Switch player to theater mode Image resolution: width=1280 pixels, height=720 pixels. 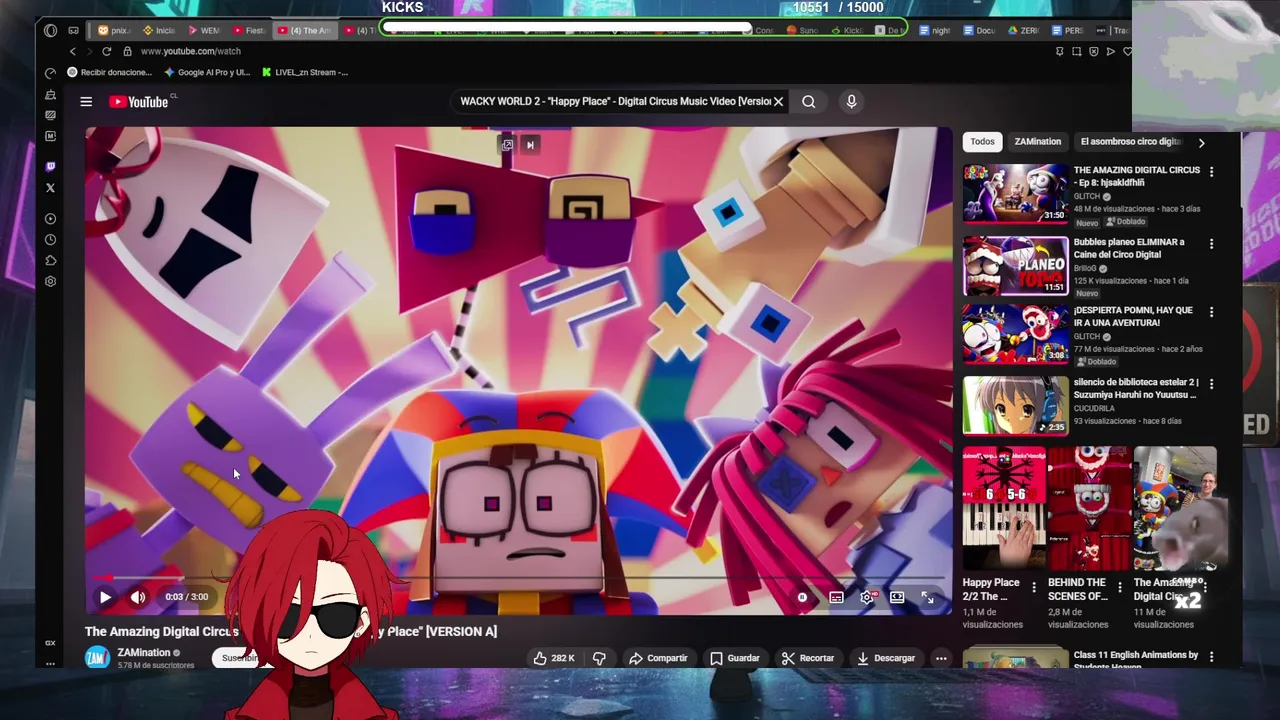pyautogui.click(x=897, y=597)
